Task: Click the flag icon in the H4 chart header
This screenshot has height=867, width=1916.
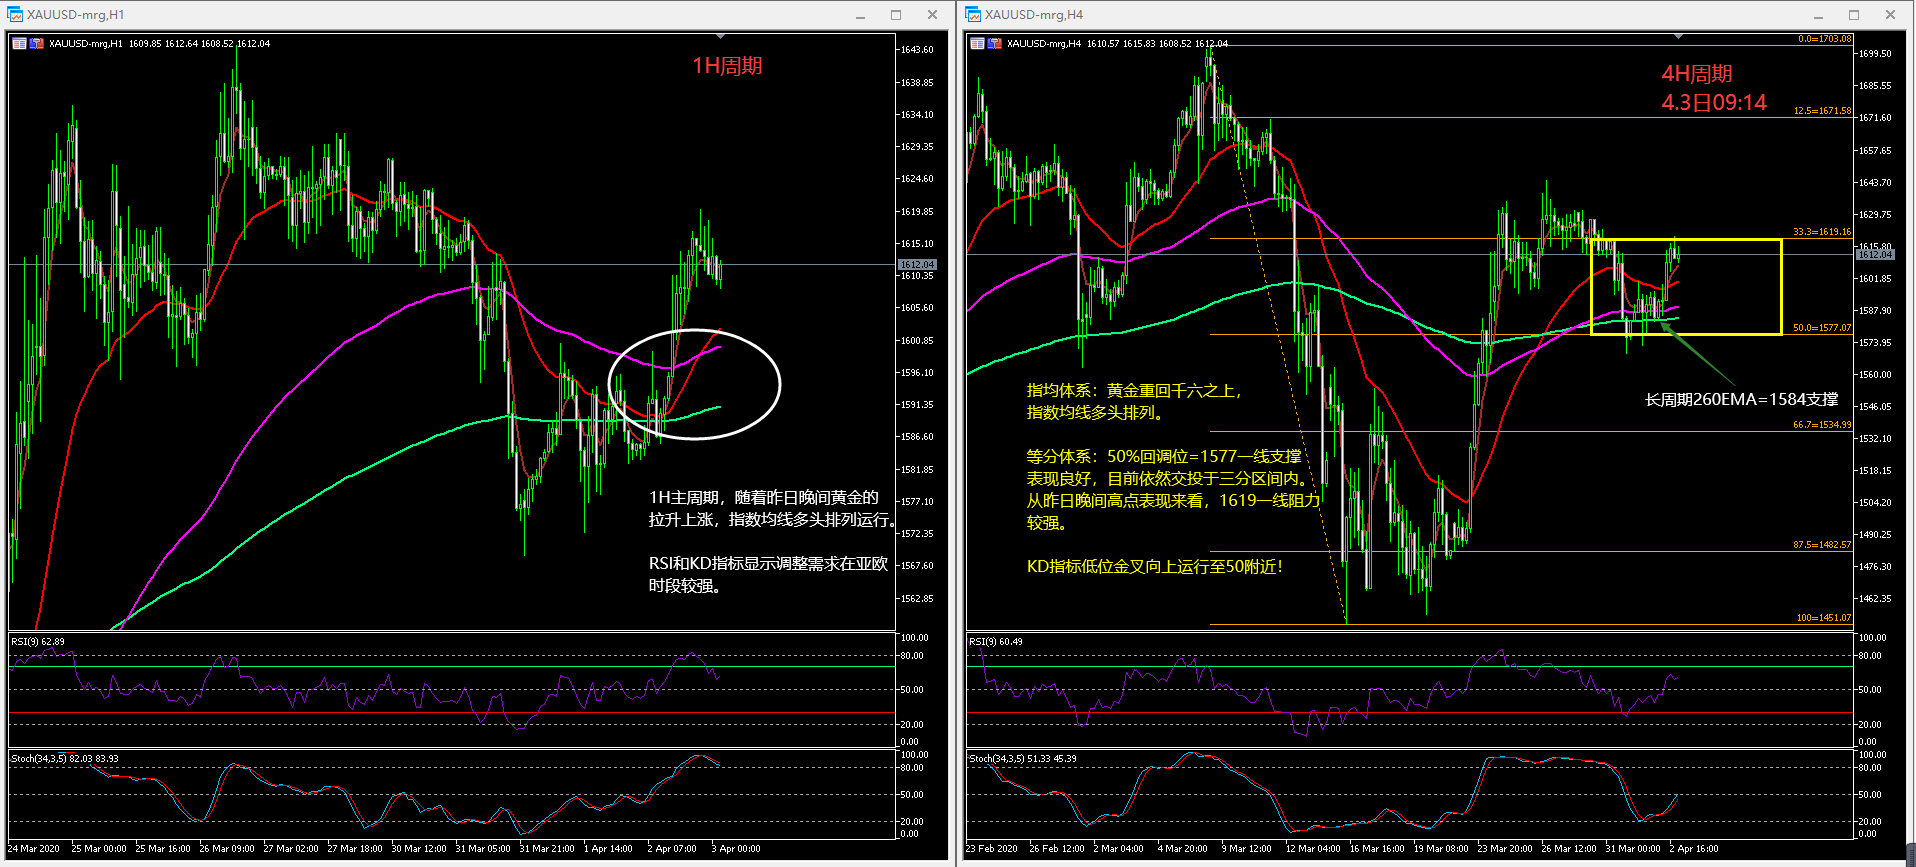Action: (995, 43)
